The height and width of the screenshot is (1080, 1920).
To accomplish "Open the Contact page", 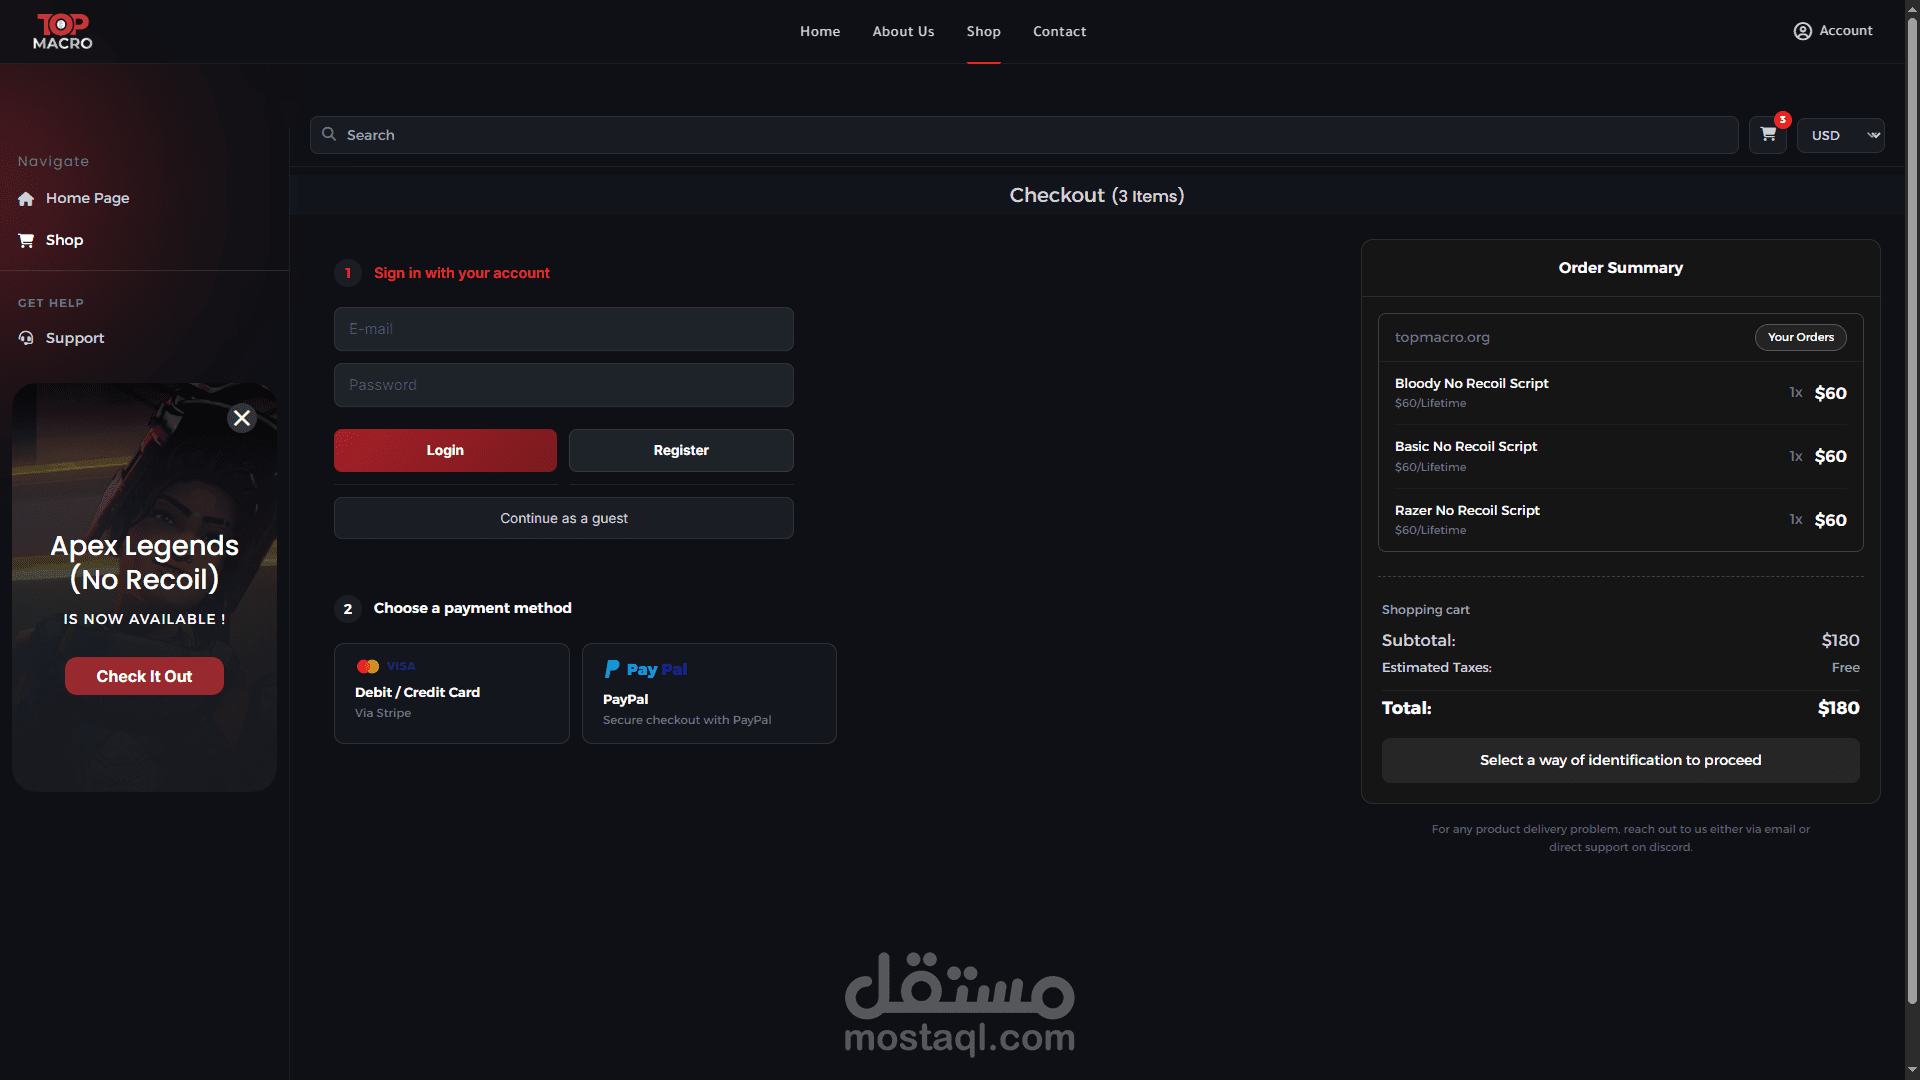I will [x=1060, y=31].
